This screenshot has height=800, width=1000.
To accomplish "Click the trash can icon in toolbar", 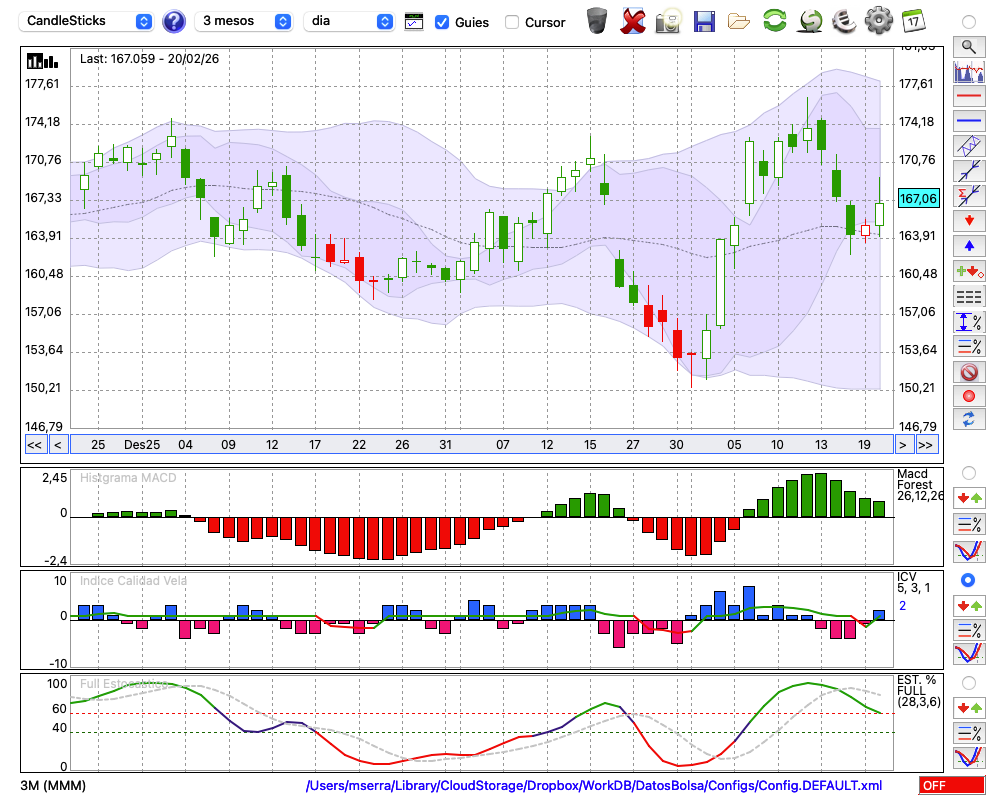I will tap(597, 20).
